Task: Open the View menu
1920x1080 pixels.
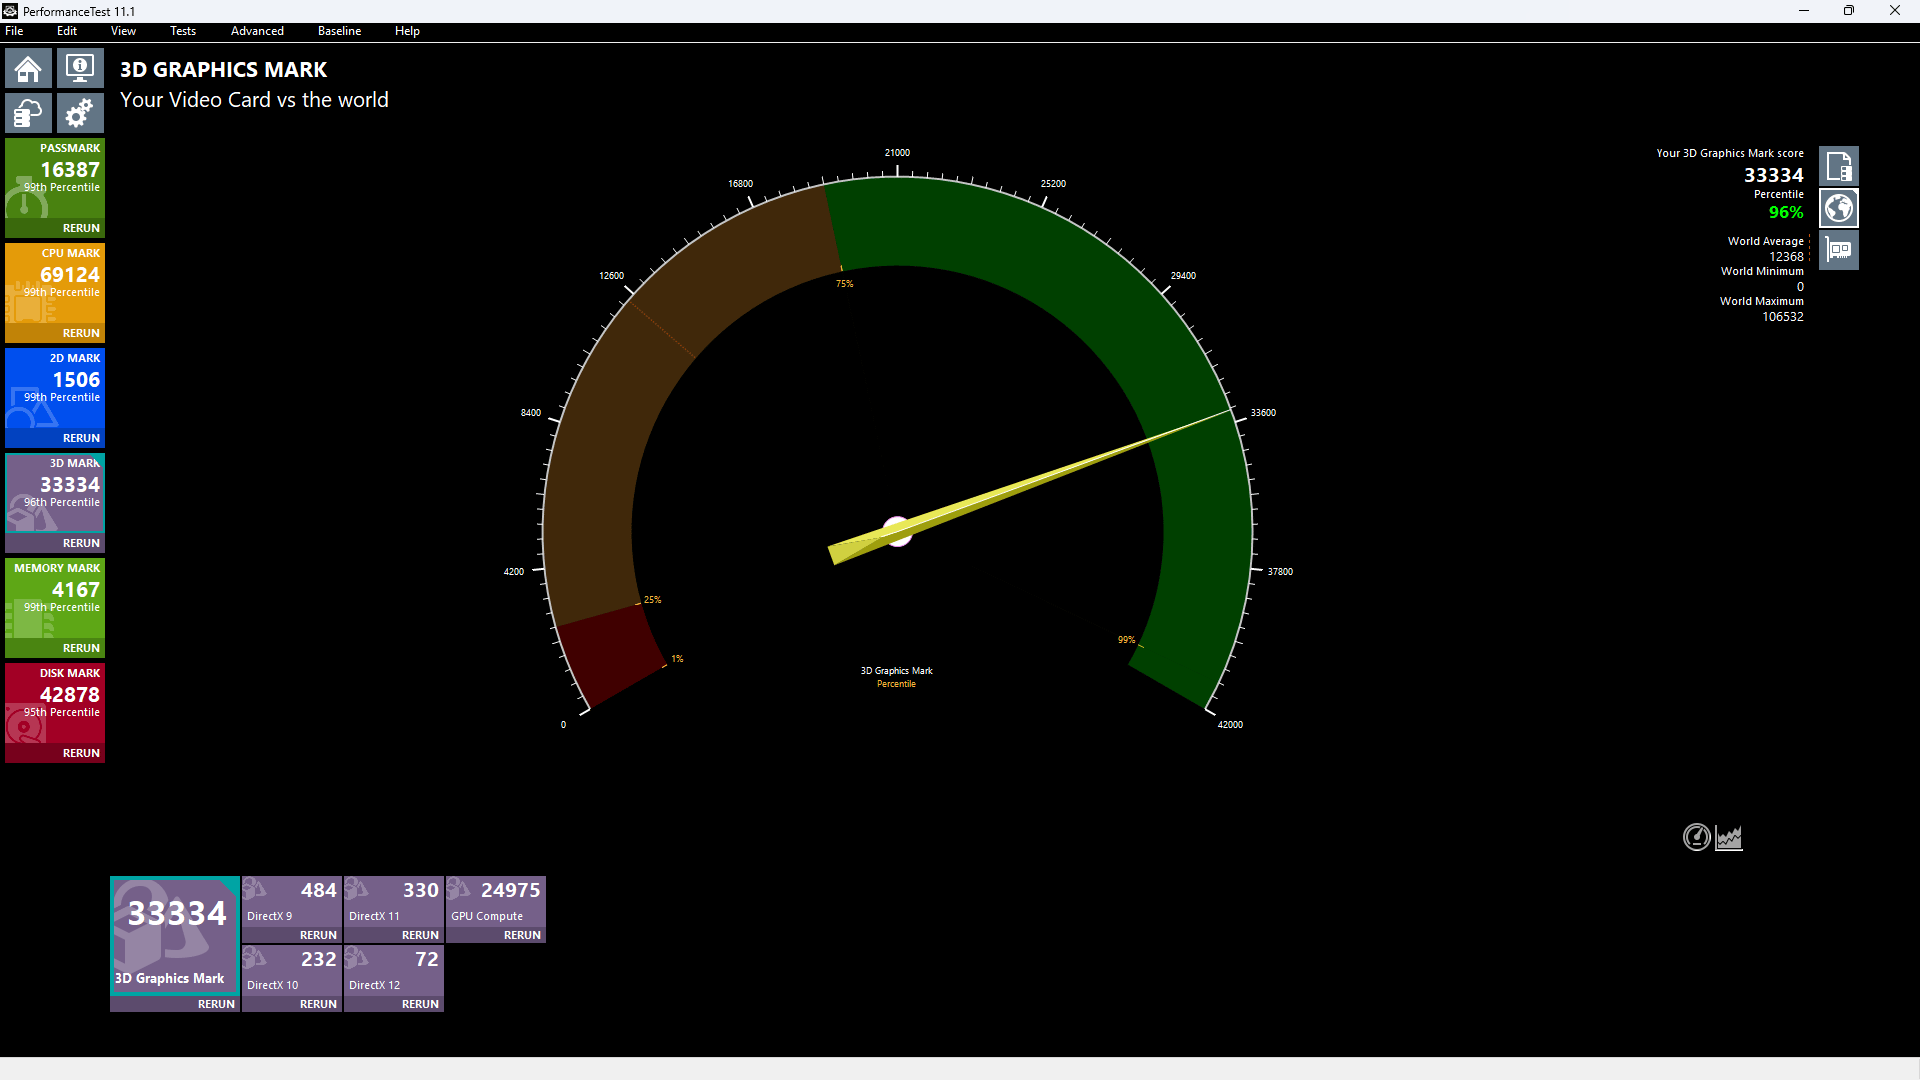Action: tap(123, 31)
